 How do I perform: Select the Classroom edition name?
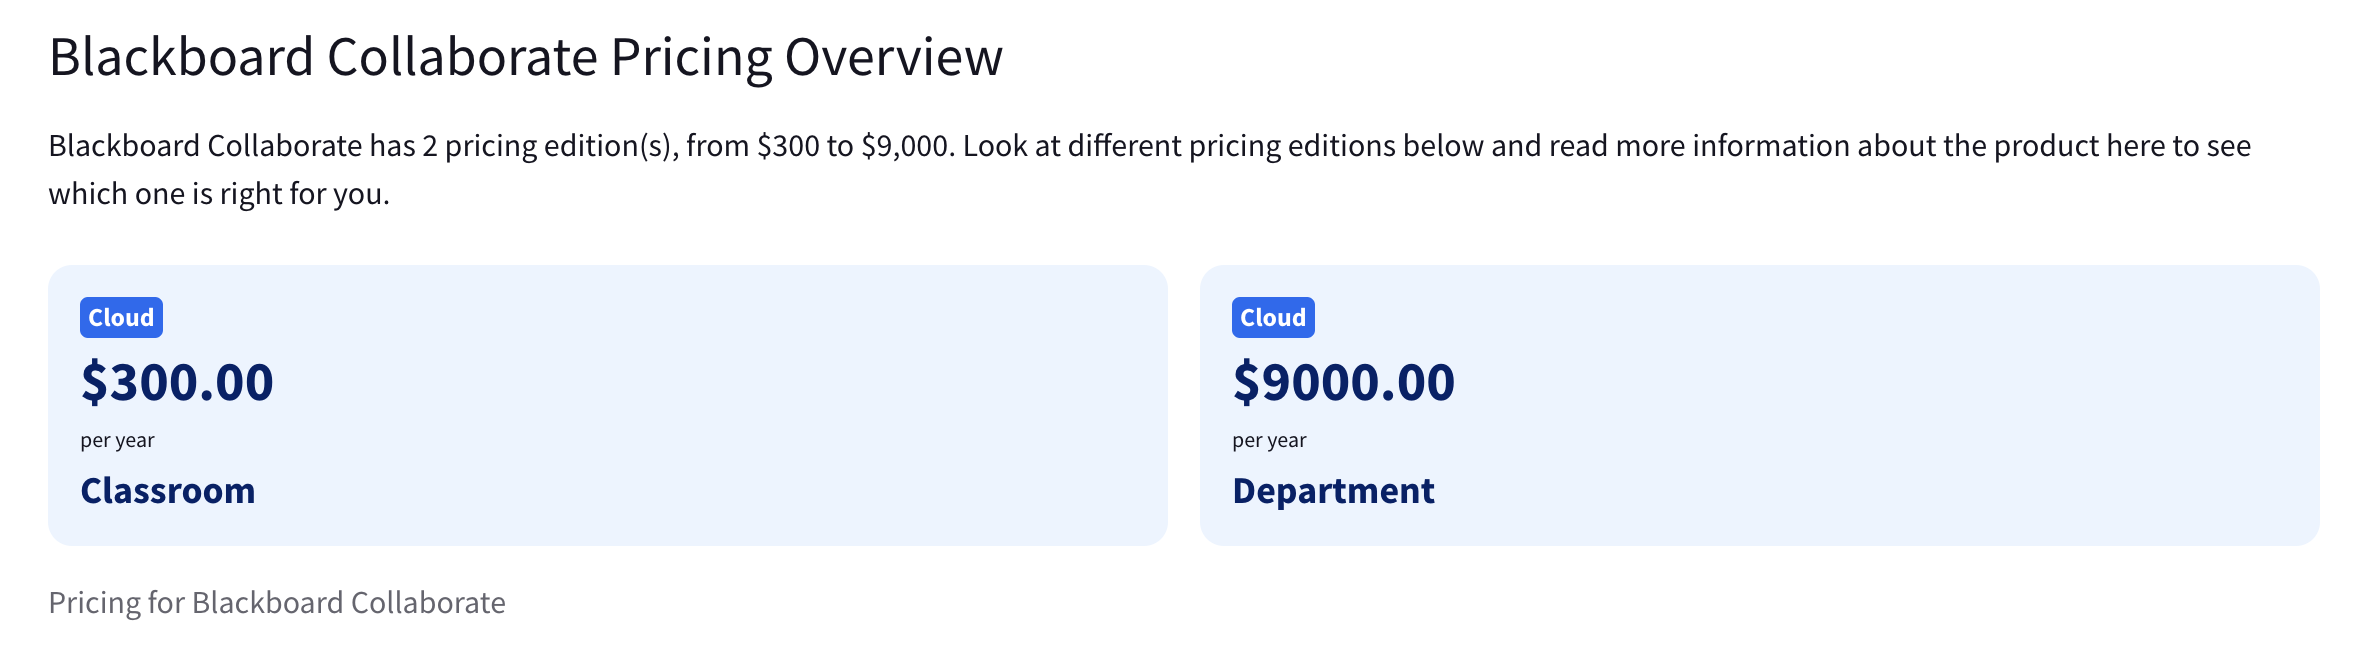(168, 491)
